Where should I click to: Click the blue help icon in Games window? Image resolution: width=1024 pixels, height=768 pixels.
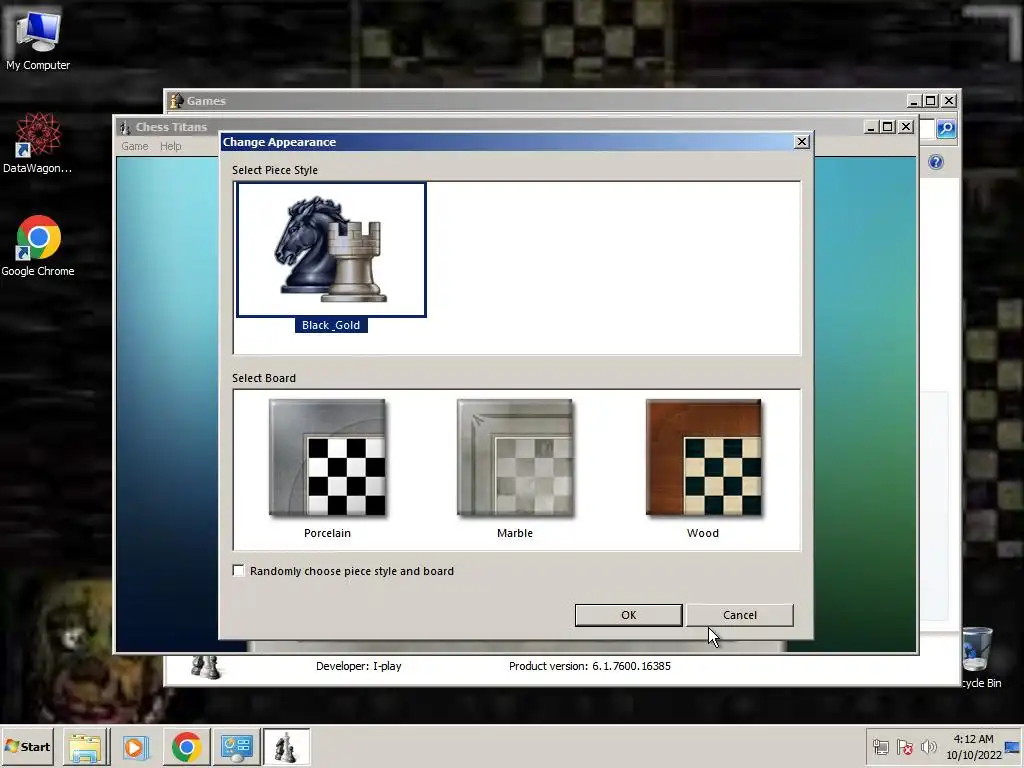click(x=936, y=162)
